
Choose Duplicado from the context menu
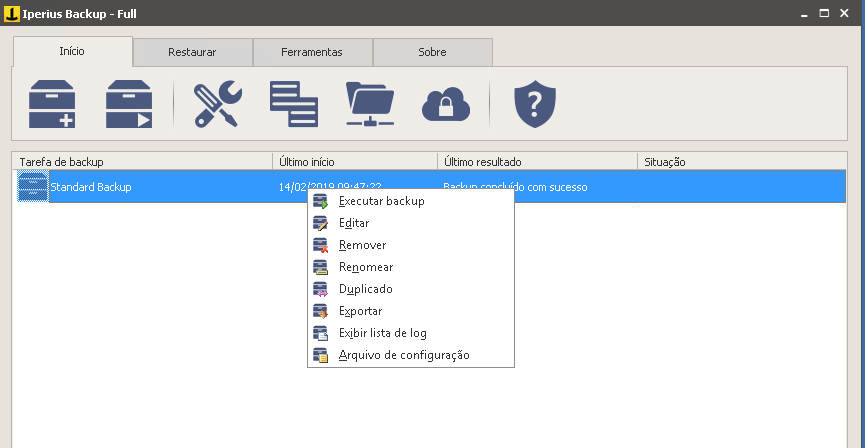tap(410, 289)
